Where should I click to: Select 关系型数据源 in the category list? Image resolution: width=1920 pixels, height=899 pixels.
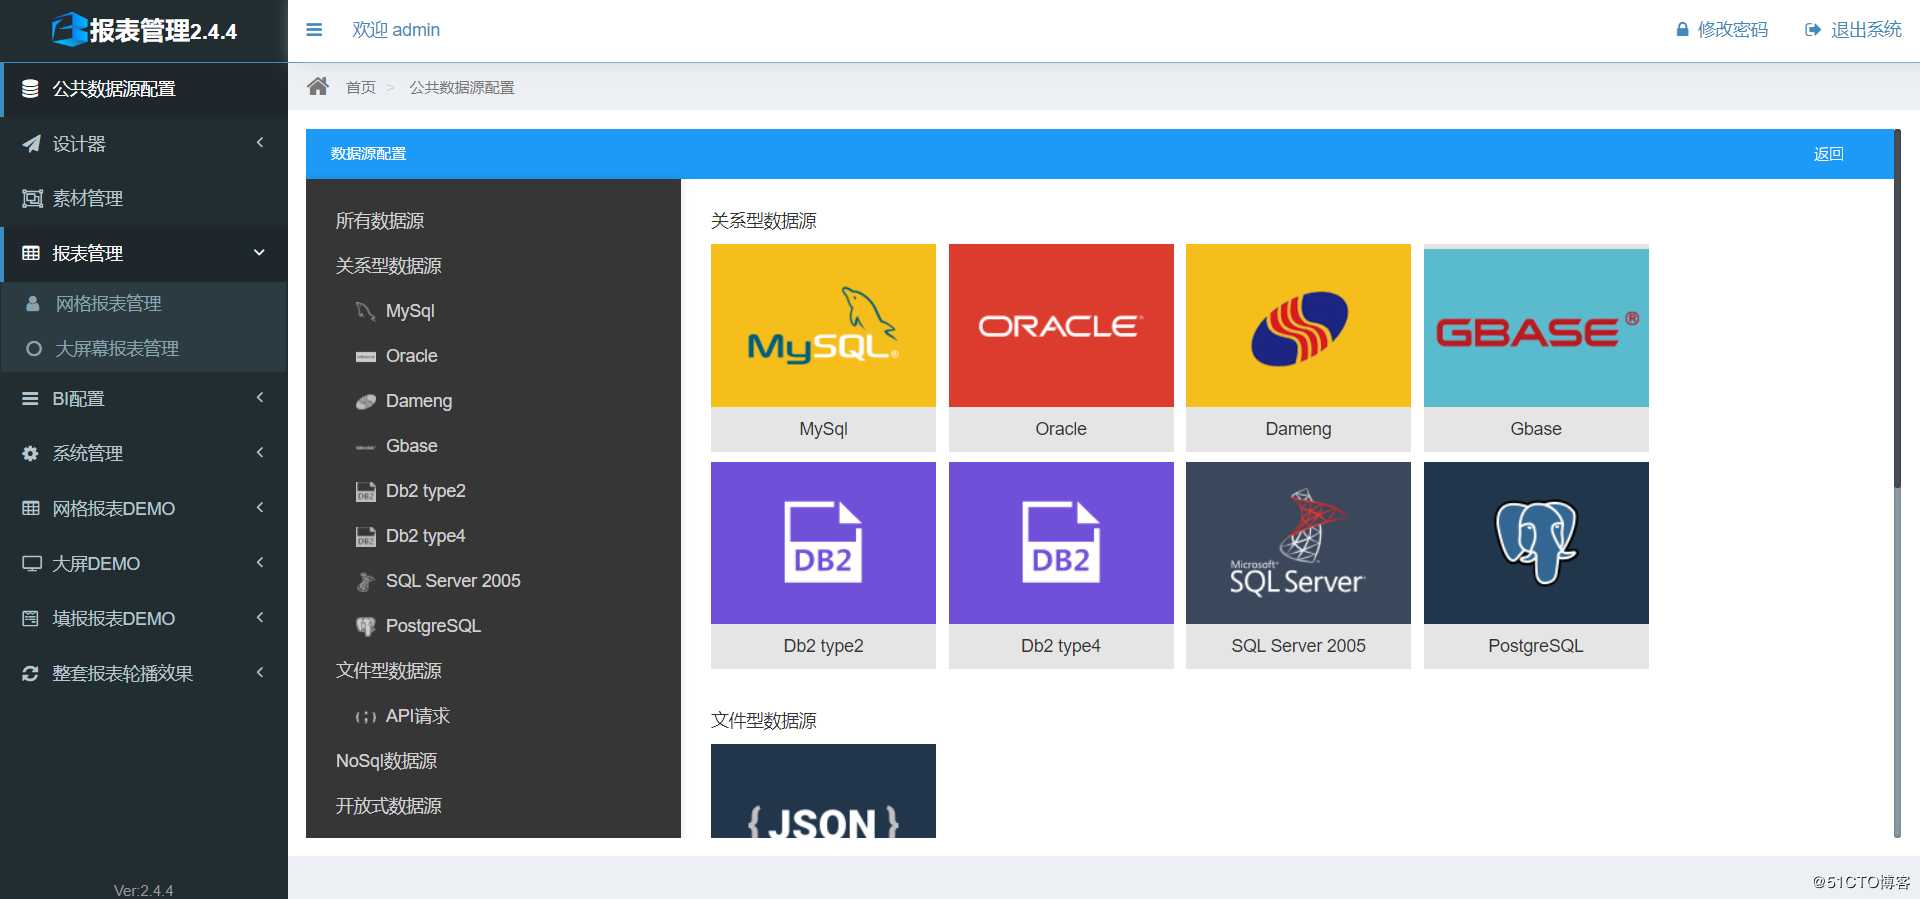388,266
